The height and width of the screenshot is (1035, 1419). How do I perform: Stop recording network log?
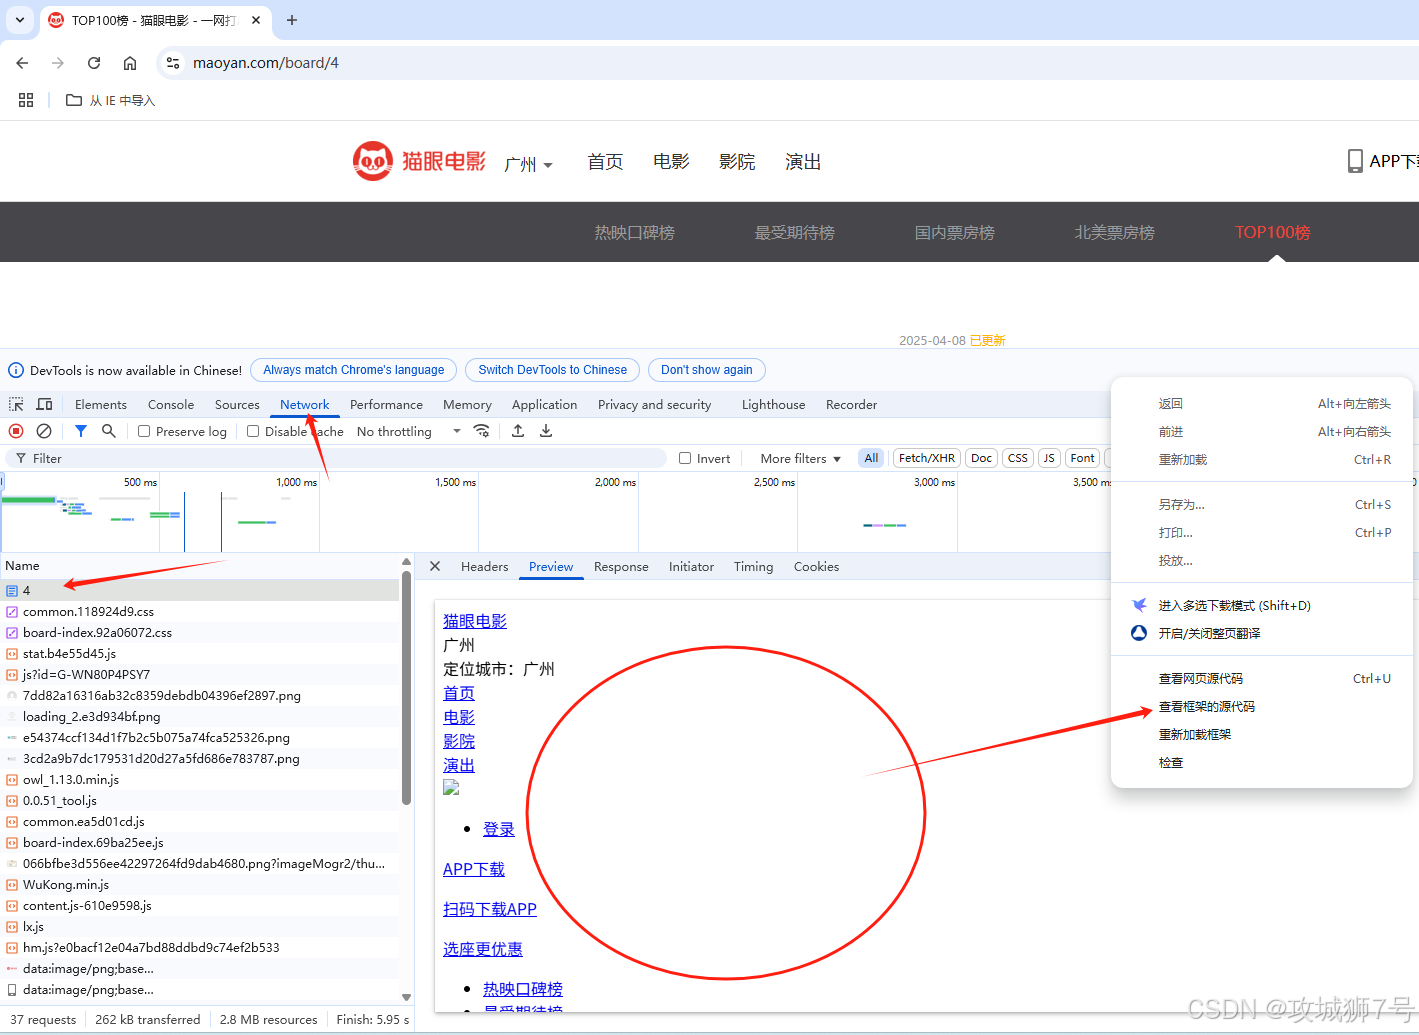tap(16, 431)
